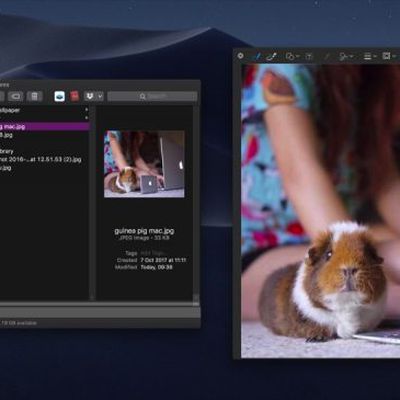Screen dimensions: 400x400
Task: Click the Add Tags field in preview pane
Action: 151,253
